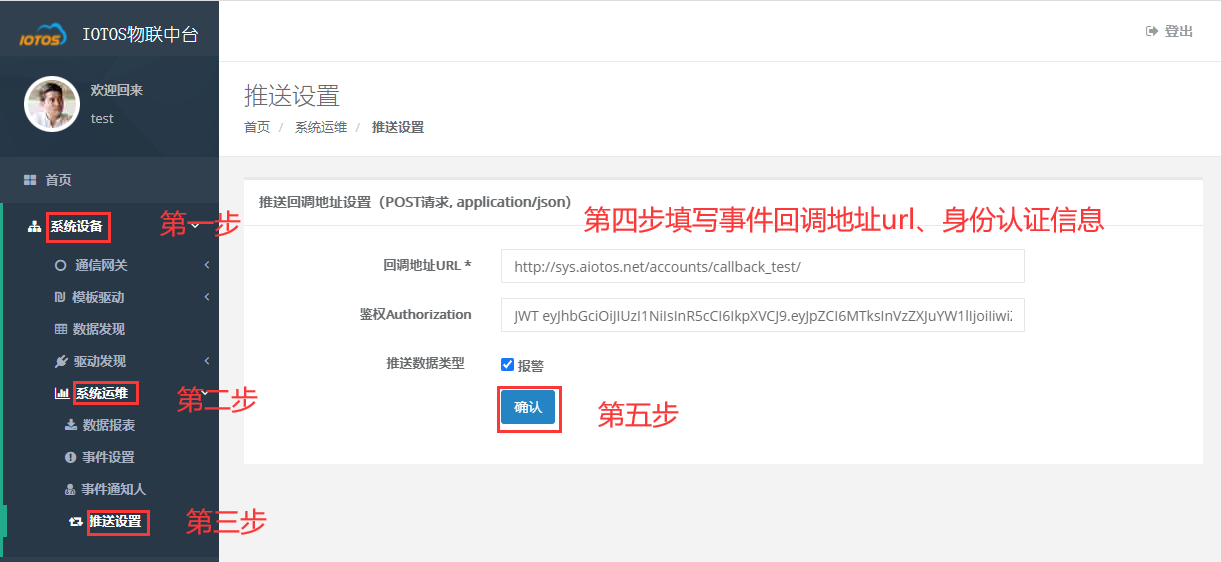Click the username test text
This screenshot has height=562, width=1221.
pos(102,118)
